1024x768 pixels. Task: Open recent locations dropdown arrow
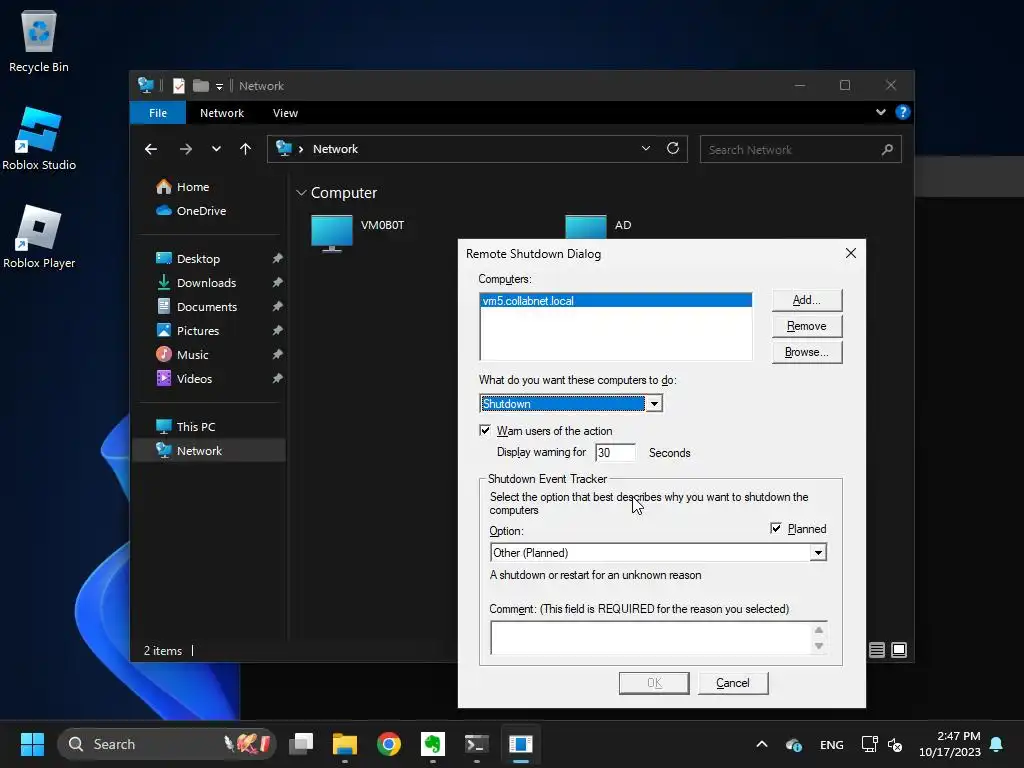pyautogui.click(x=216, y=149)
